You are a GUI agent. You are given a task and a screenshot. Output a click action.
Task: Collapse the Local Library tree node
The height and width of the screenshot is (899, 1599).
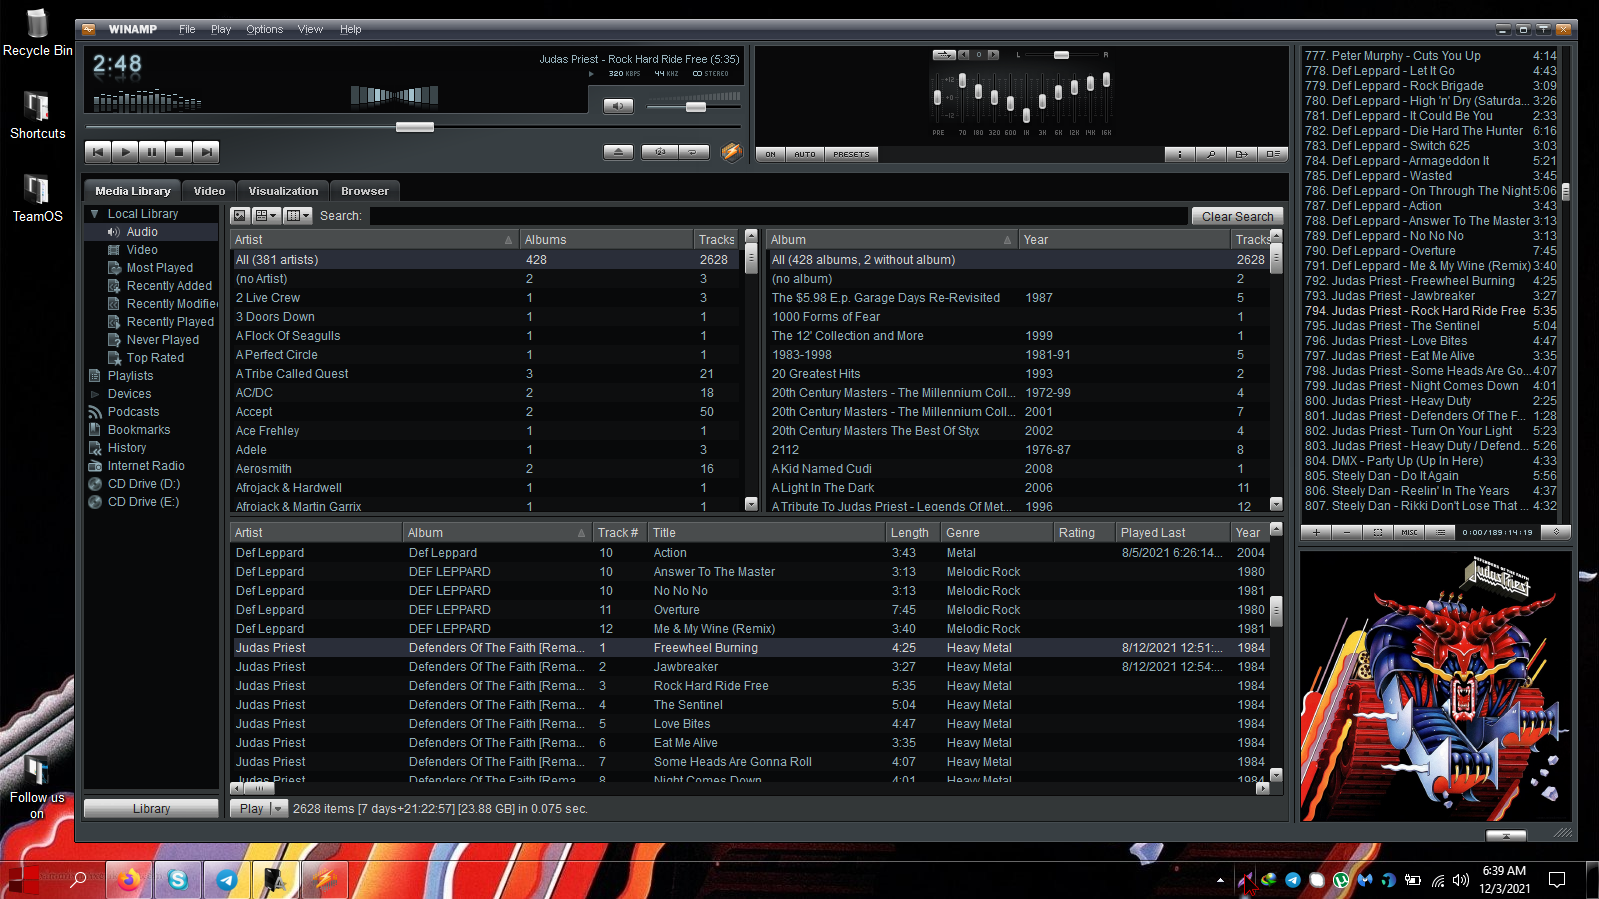(95, 214)
